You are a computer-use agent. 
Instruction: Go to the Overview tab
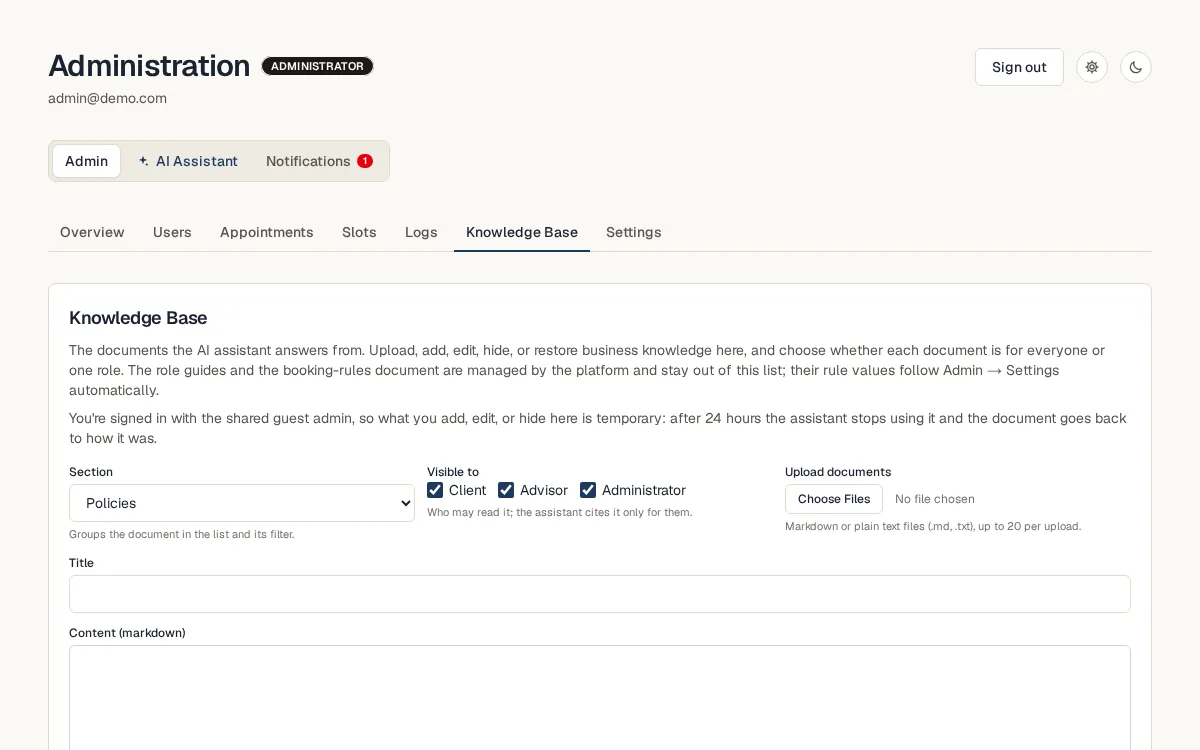tap(92, 232)
